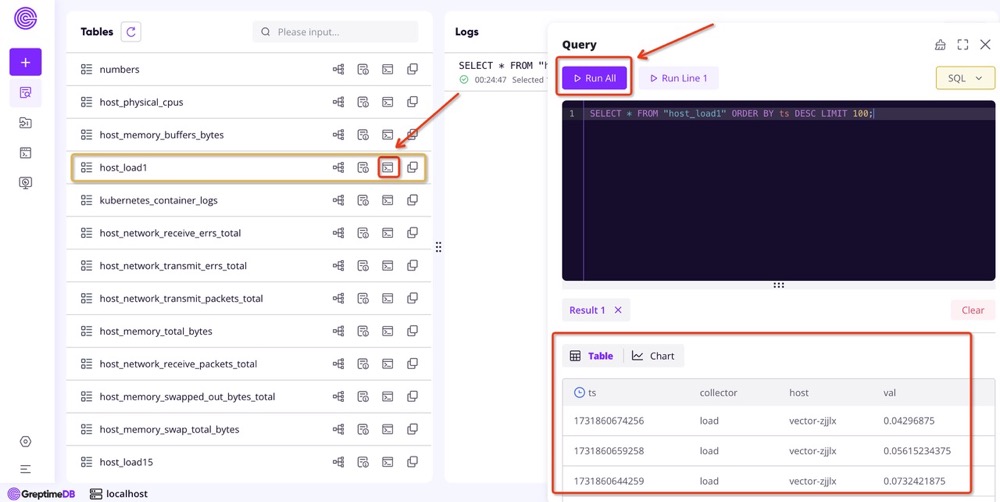Expand the Query panel to fullscreen
This screenshot has height=502, width=1000.
click(x=963, y=45)
